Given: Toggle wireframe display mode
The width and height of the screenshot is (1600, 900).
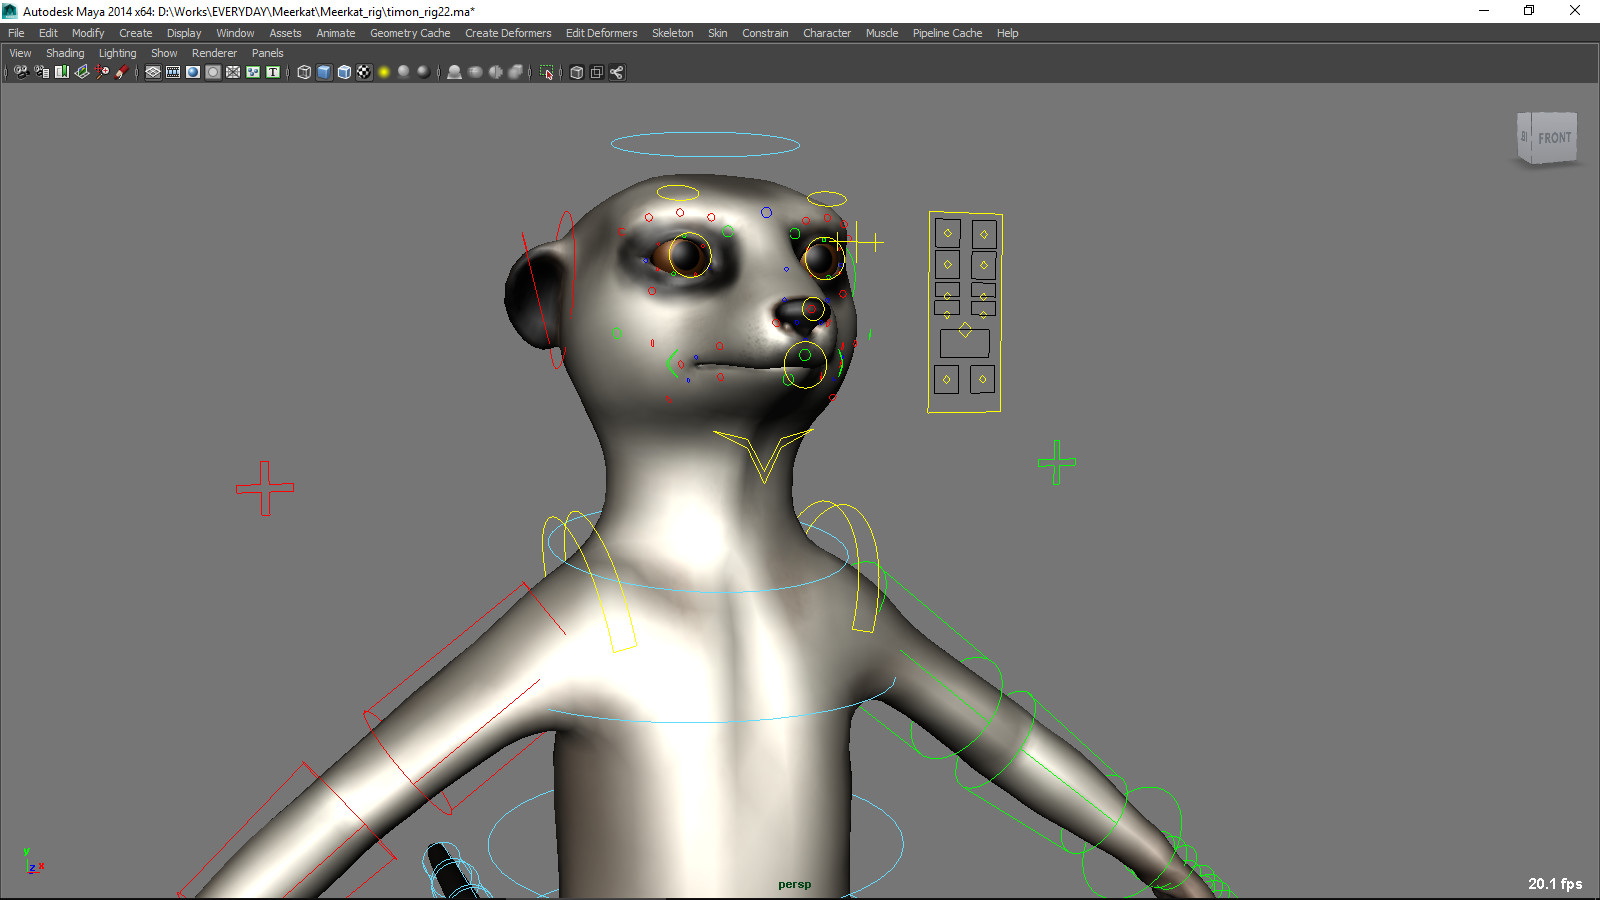Looking at the screenshot, I should pos(304,71).
